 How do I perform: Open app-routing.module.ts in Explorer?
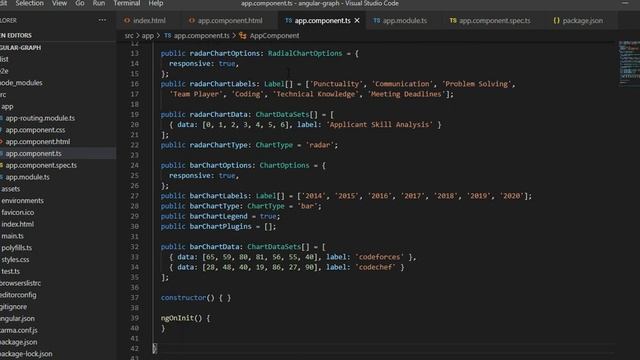[40, 118]
